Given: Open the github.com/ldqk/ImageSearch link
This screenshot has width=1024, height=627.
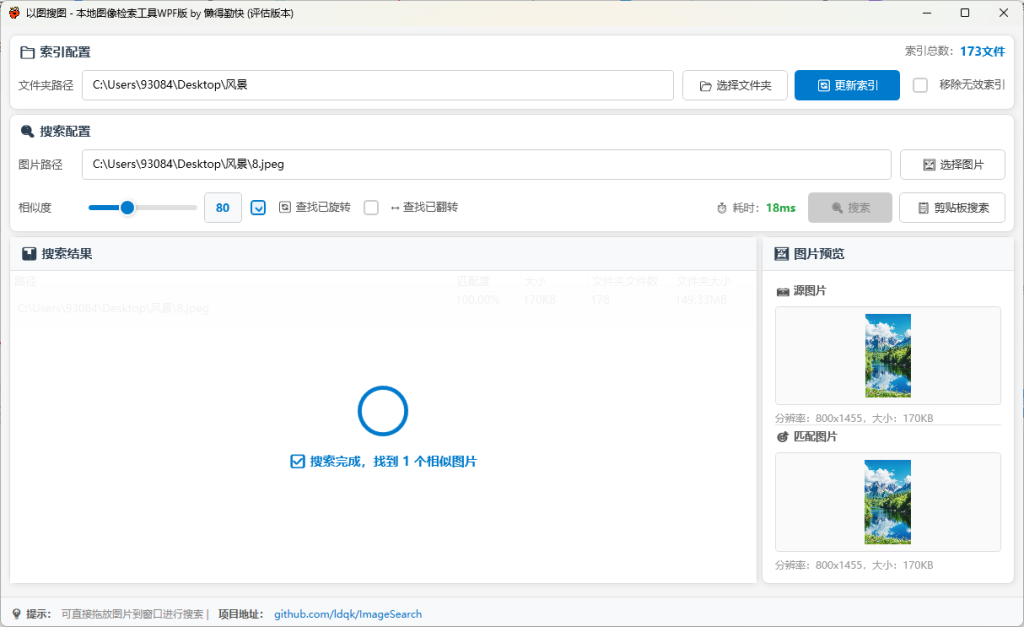Looking at the screenshot, I should (x=348, y=613).
